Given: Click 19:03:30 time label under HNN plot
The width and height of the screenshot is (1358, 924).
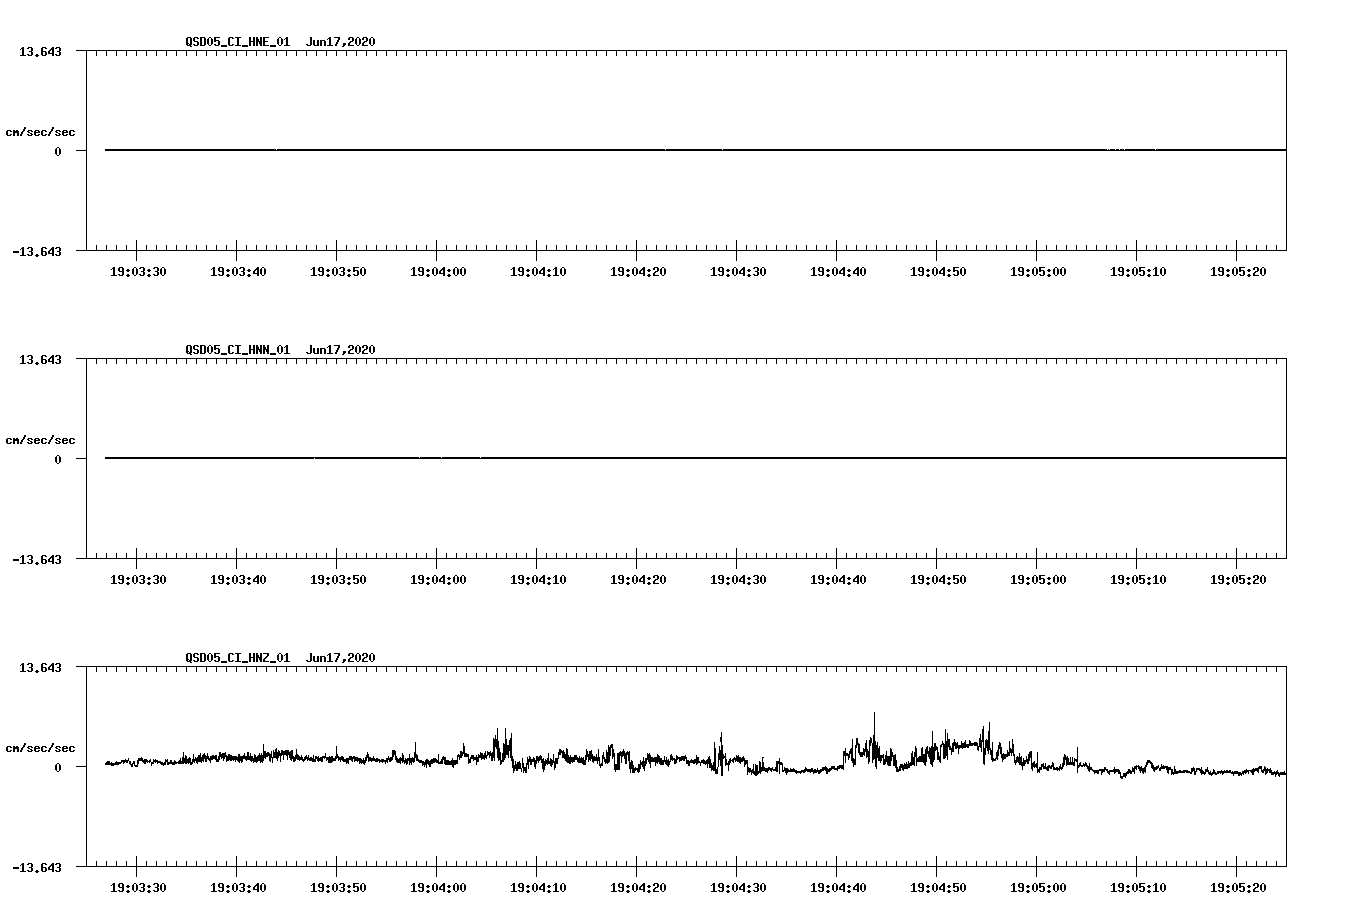Looking at the screenshot, I should click(138, 579).
